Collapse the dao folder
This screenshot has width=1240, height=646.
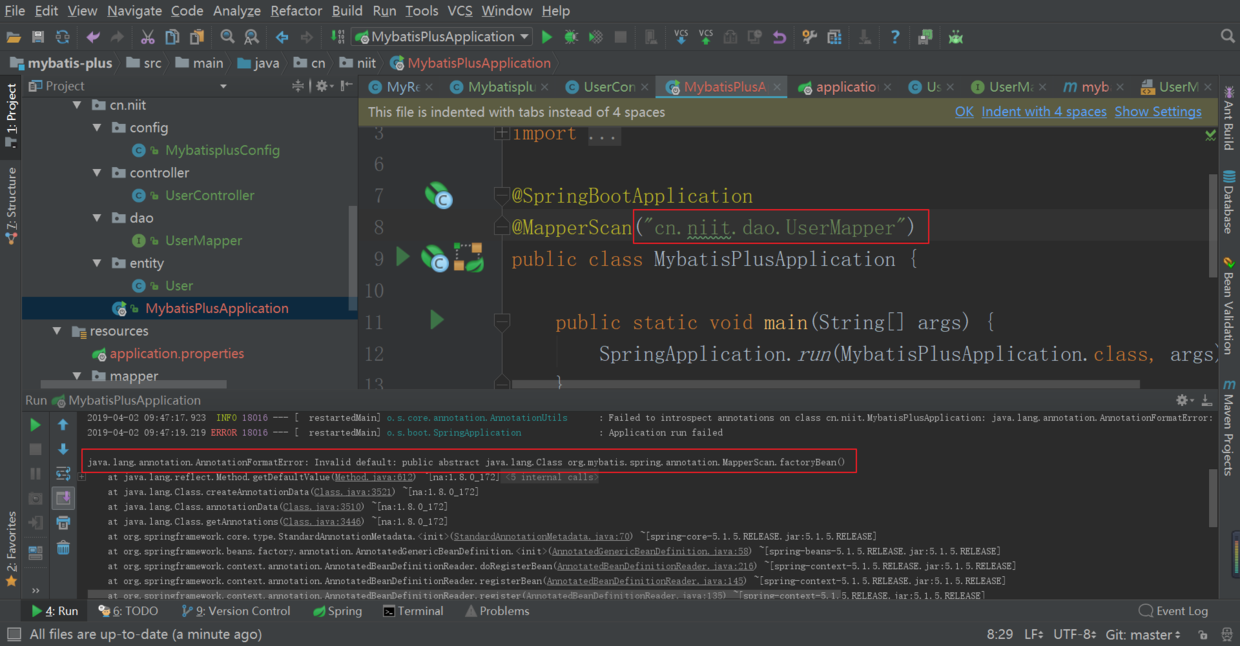coord(97,218)
